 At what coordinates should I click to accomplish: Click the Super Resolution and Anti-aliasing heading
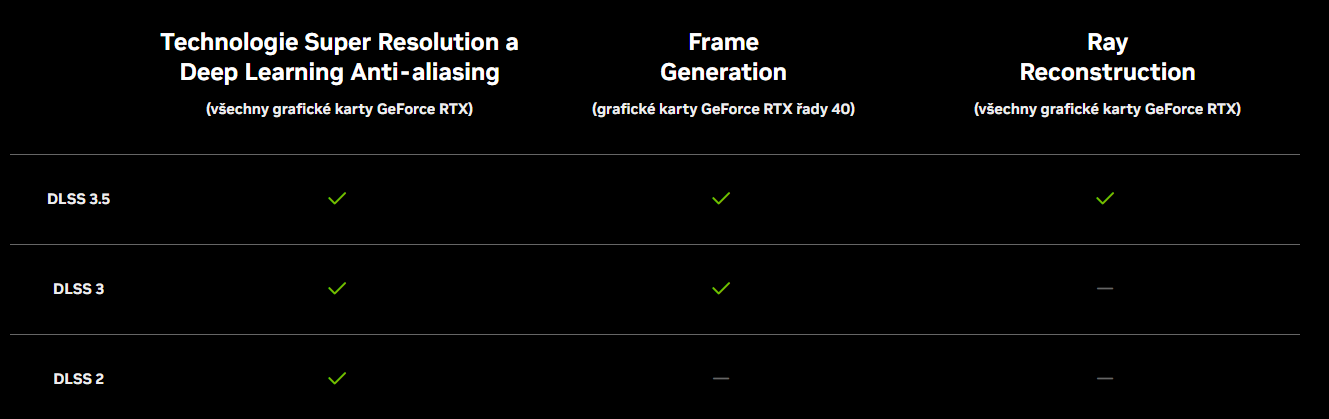[x=339, y=57]
